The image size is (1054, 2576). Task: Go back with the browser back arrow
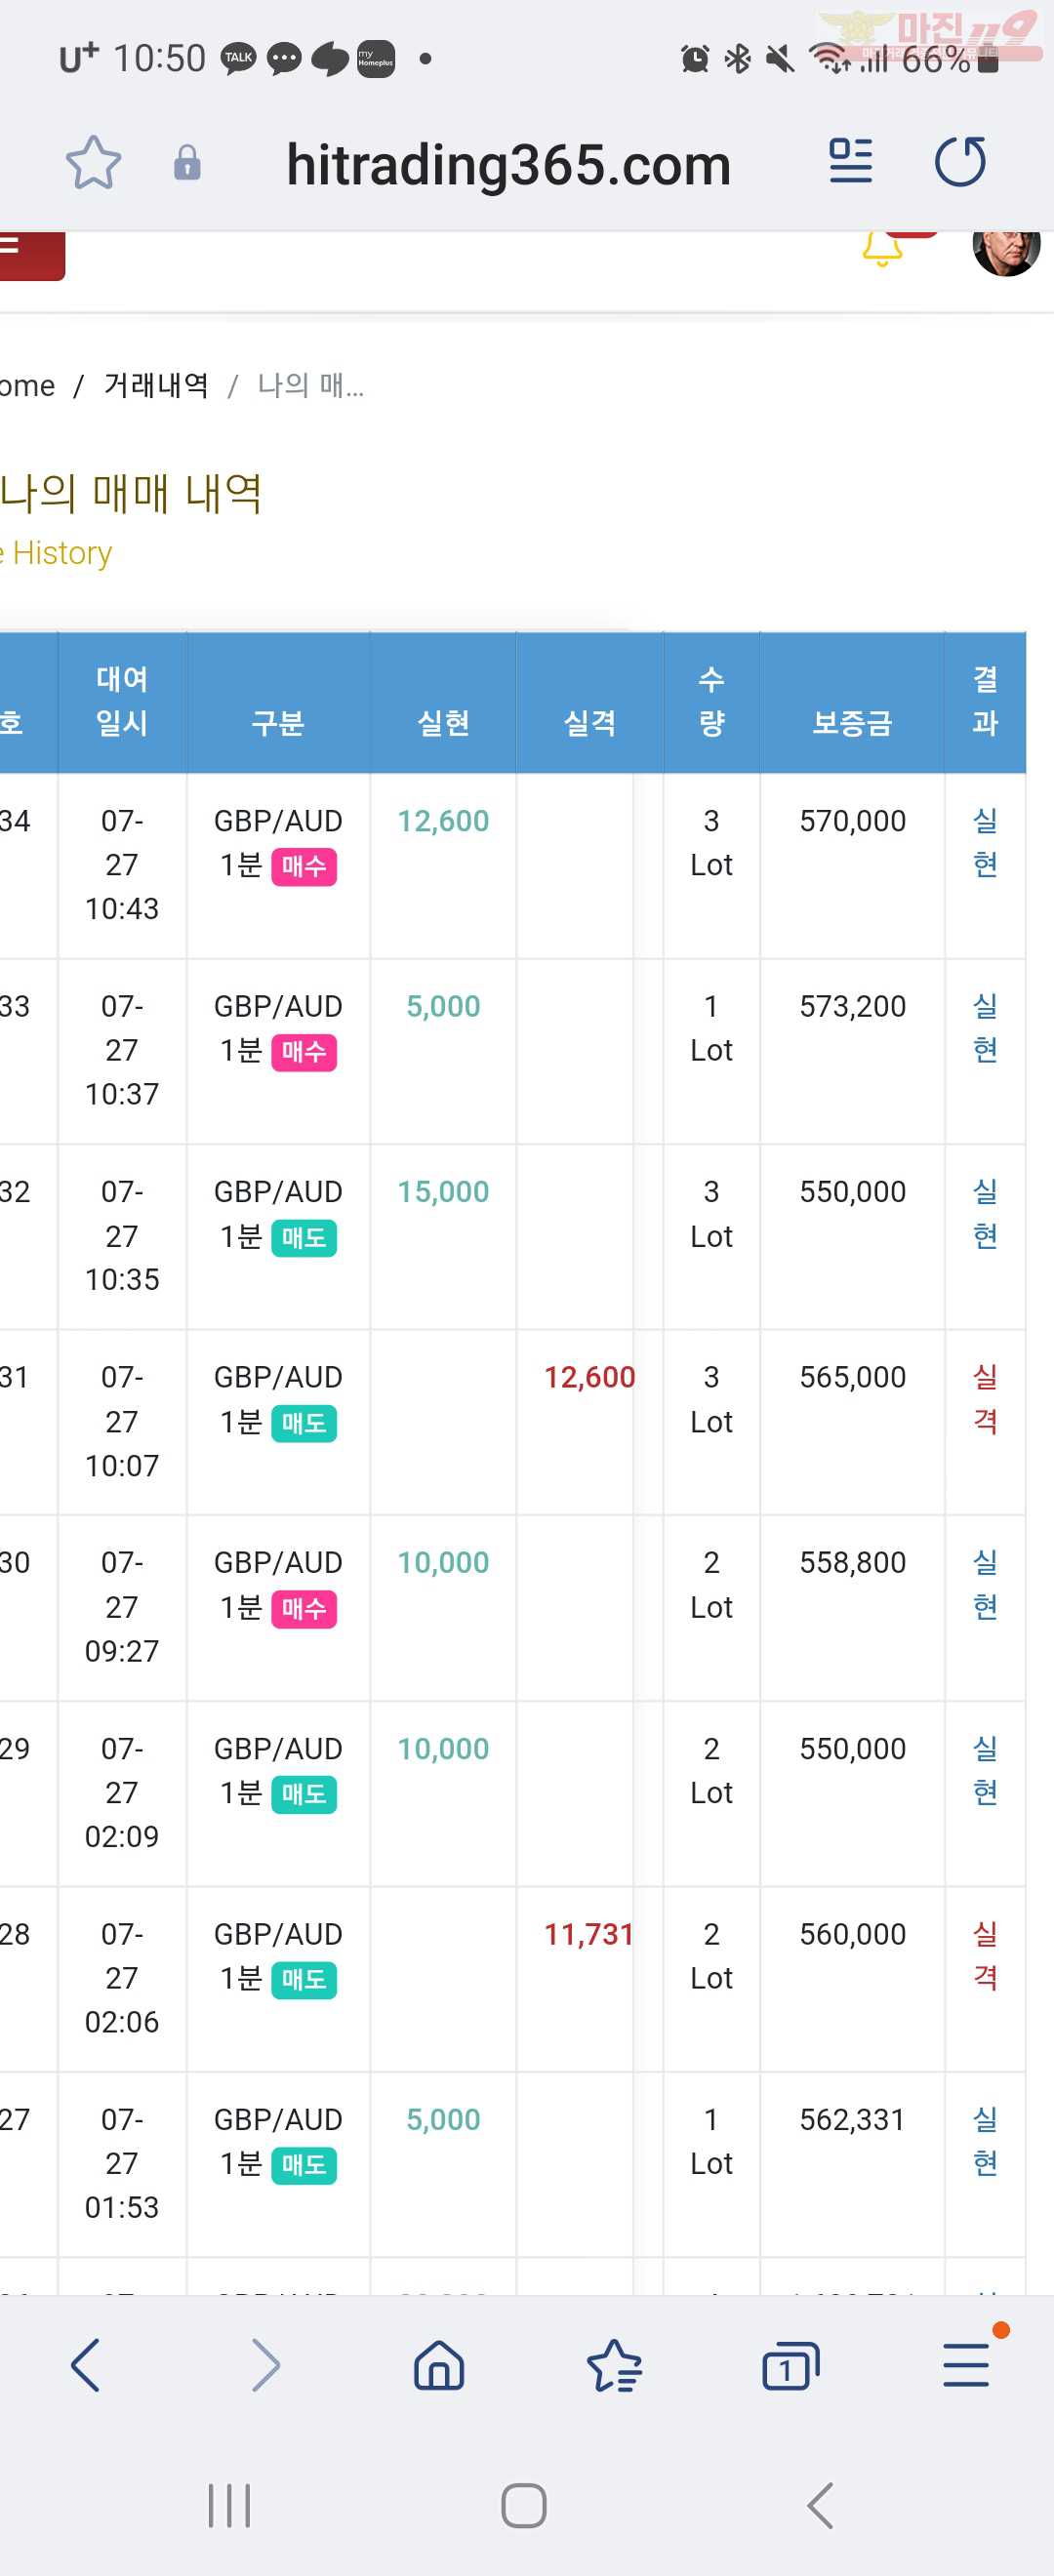pyautogui.click(x=86, y=2366)
